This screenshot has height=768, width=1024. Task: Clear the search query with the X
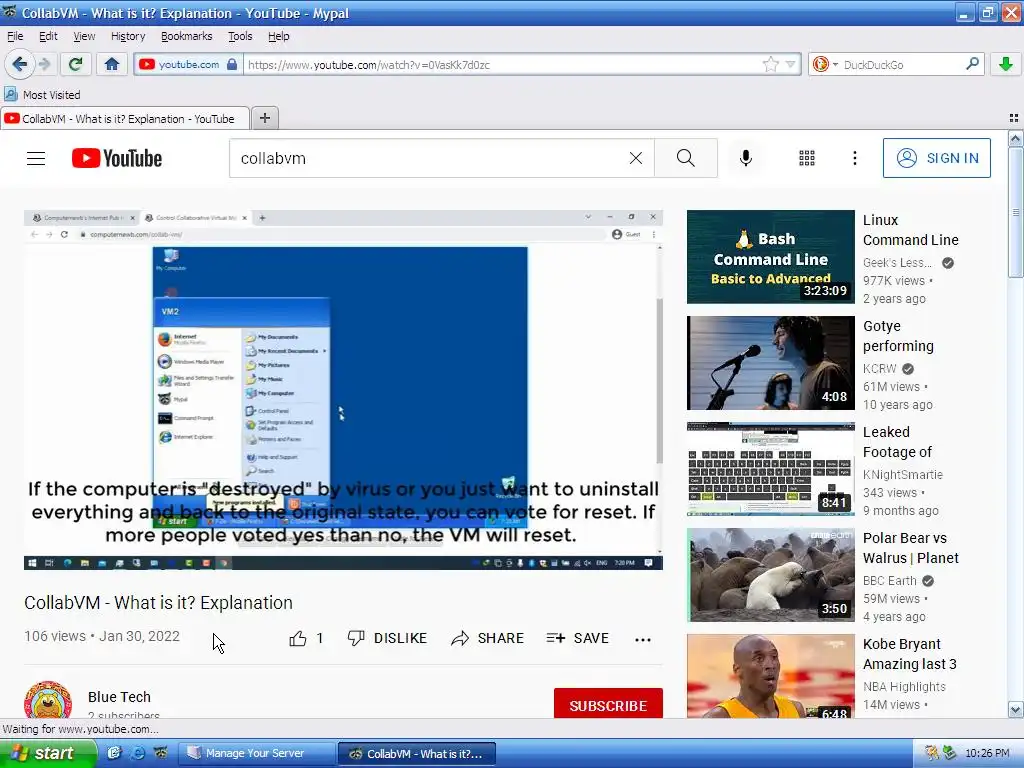click(635, 158)
